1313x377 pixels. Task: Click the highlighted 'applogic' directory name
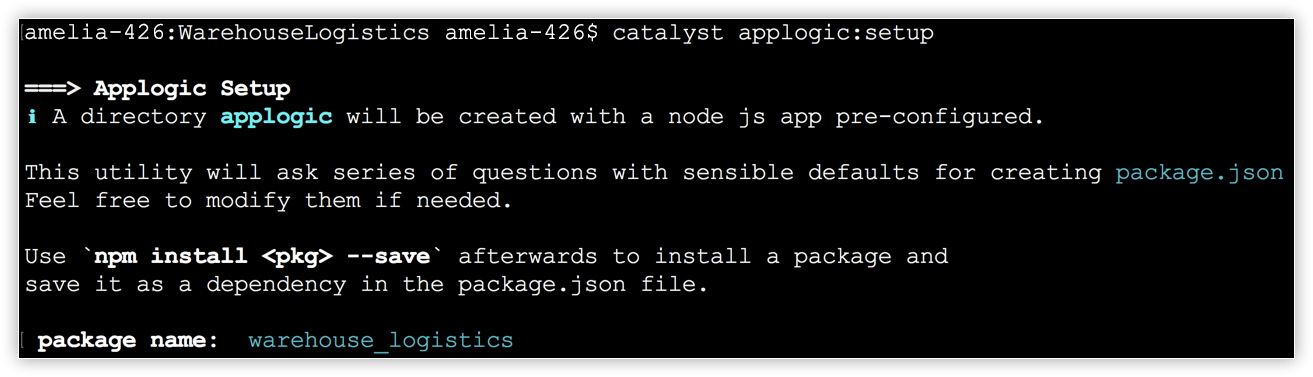(x=276, y=118)
